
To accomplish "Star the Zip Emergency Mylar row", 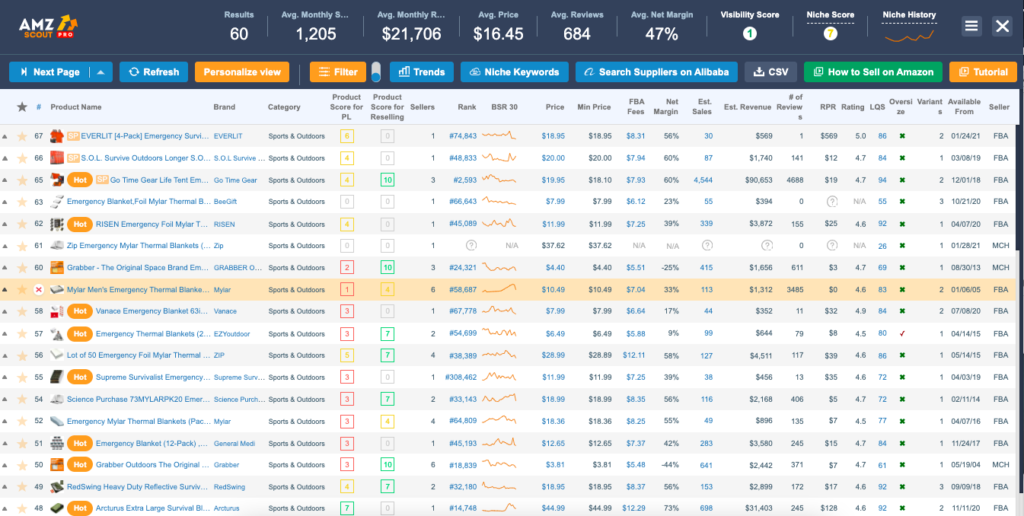I will (x=22, y=246).
